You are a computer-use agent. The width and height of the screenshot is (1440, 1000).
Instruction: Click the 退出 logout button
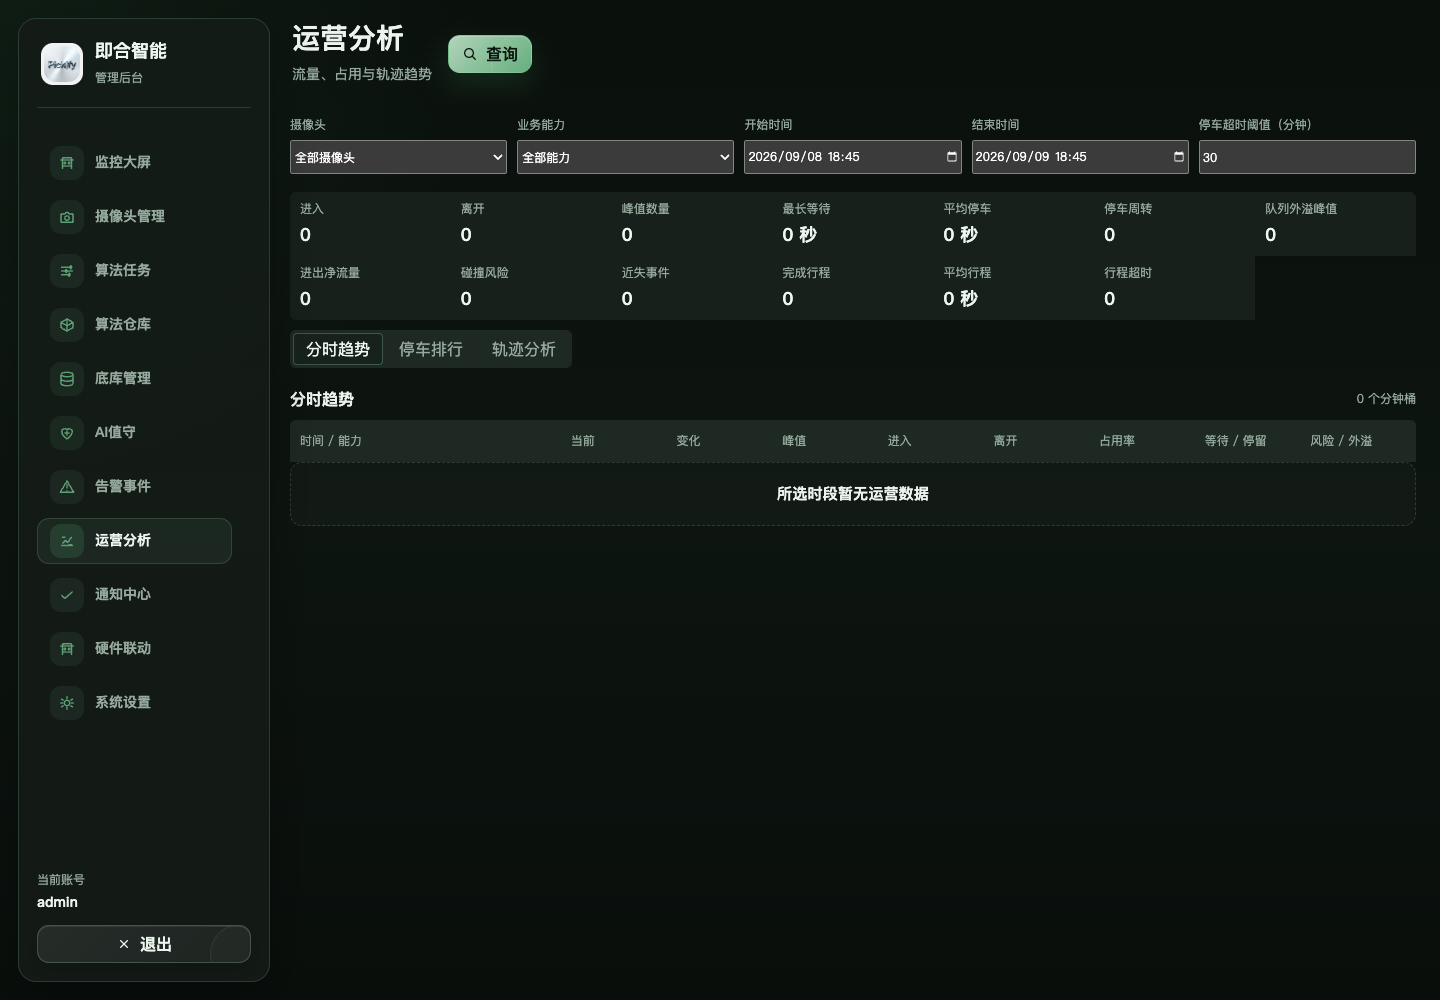click(x=144, y=944)
